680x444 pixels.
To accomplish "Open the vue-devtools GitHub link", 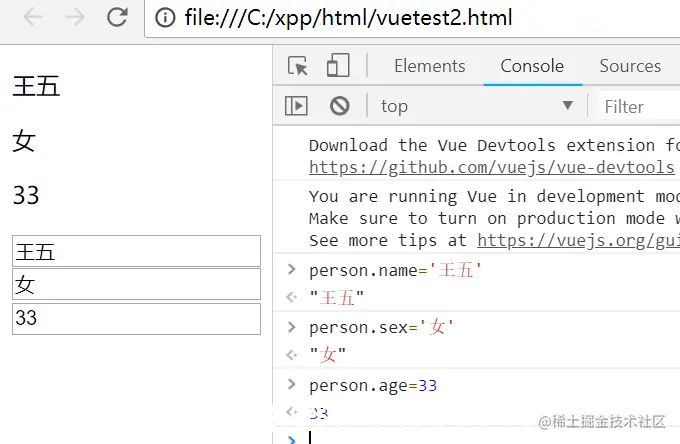I will click(492, 167).
